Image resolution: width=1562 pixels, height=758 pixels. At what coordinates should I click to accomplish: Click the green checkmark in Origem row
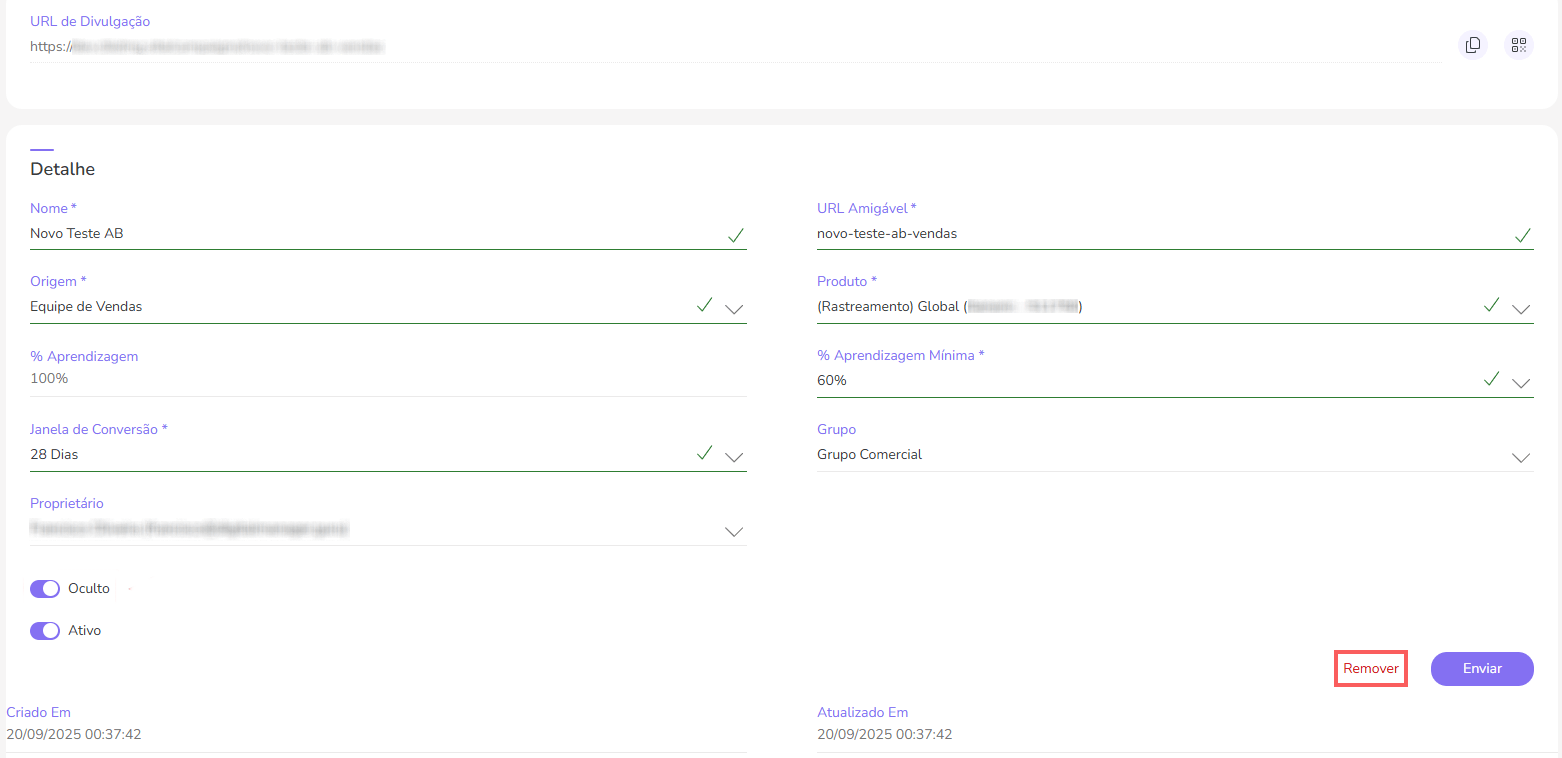click(x=704, y=305)
